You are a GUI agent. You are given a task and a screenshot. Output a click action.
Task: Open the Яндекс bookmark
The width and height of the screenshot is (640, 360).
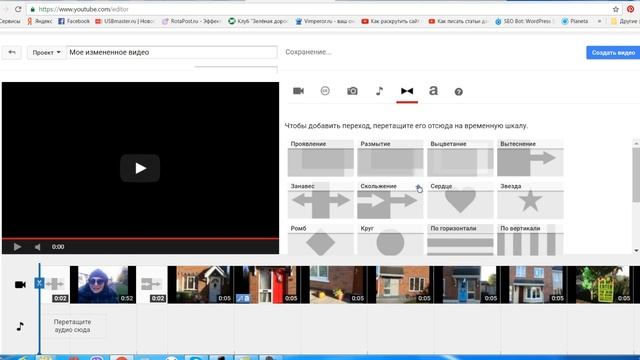tap(40, 21)
